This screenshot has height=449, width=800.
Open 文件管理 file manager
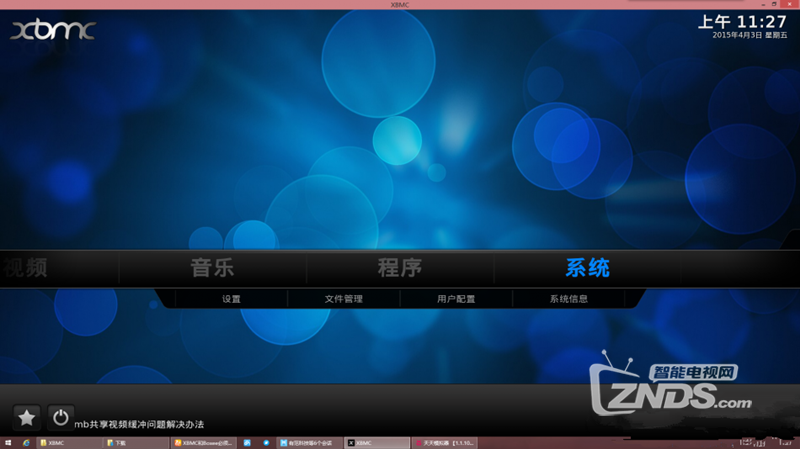(343, 299)
